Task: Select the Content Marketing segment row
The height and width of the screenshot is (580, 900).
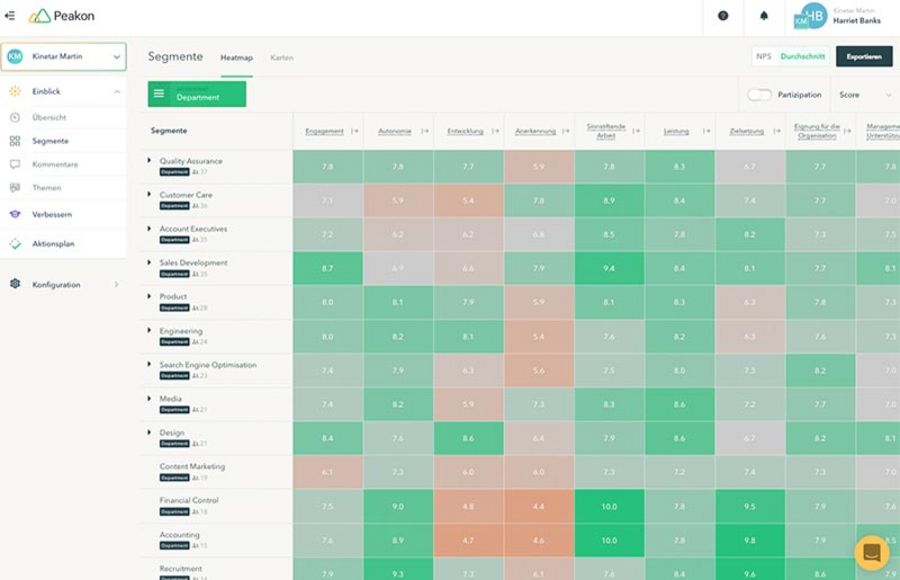Action: (217, 472)
